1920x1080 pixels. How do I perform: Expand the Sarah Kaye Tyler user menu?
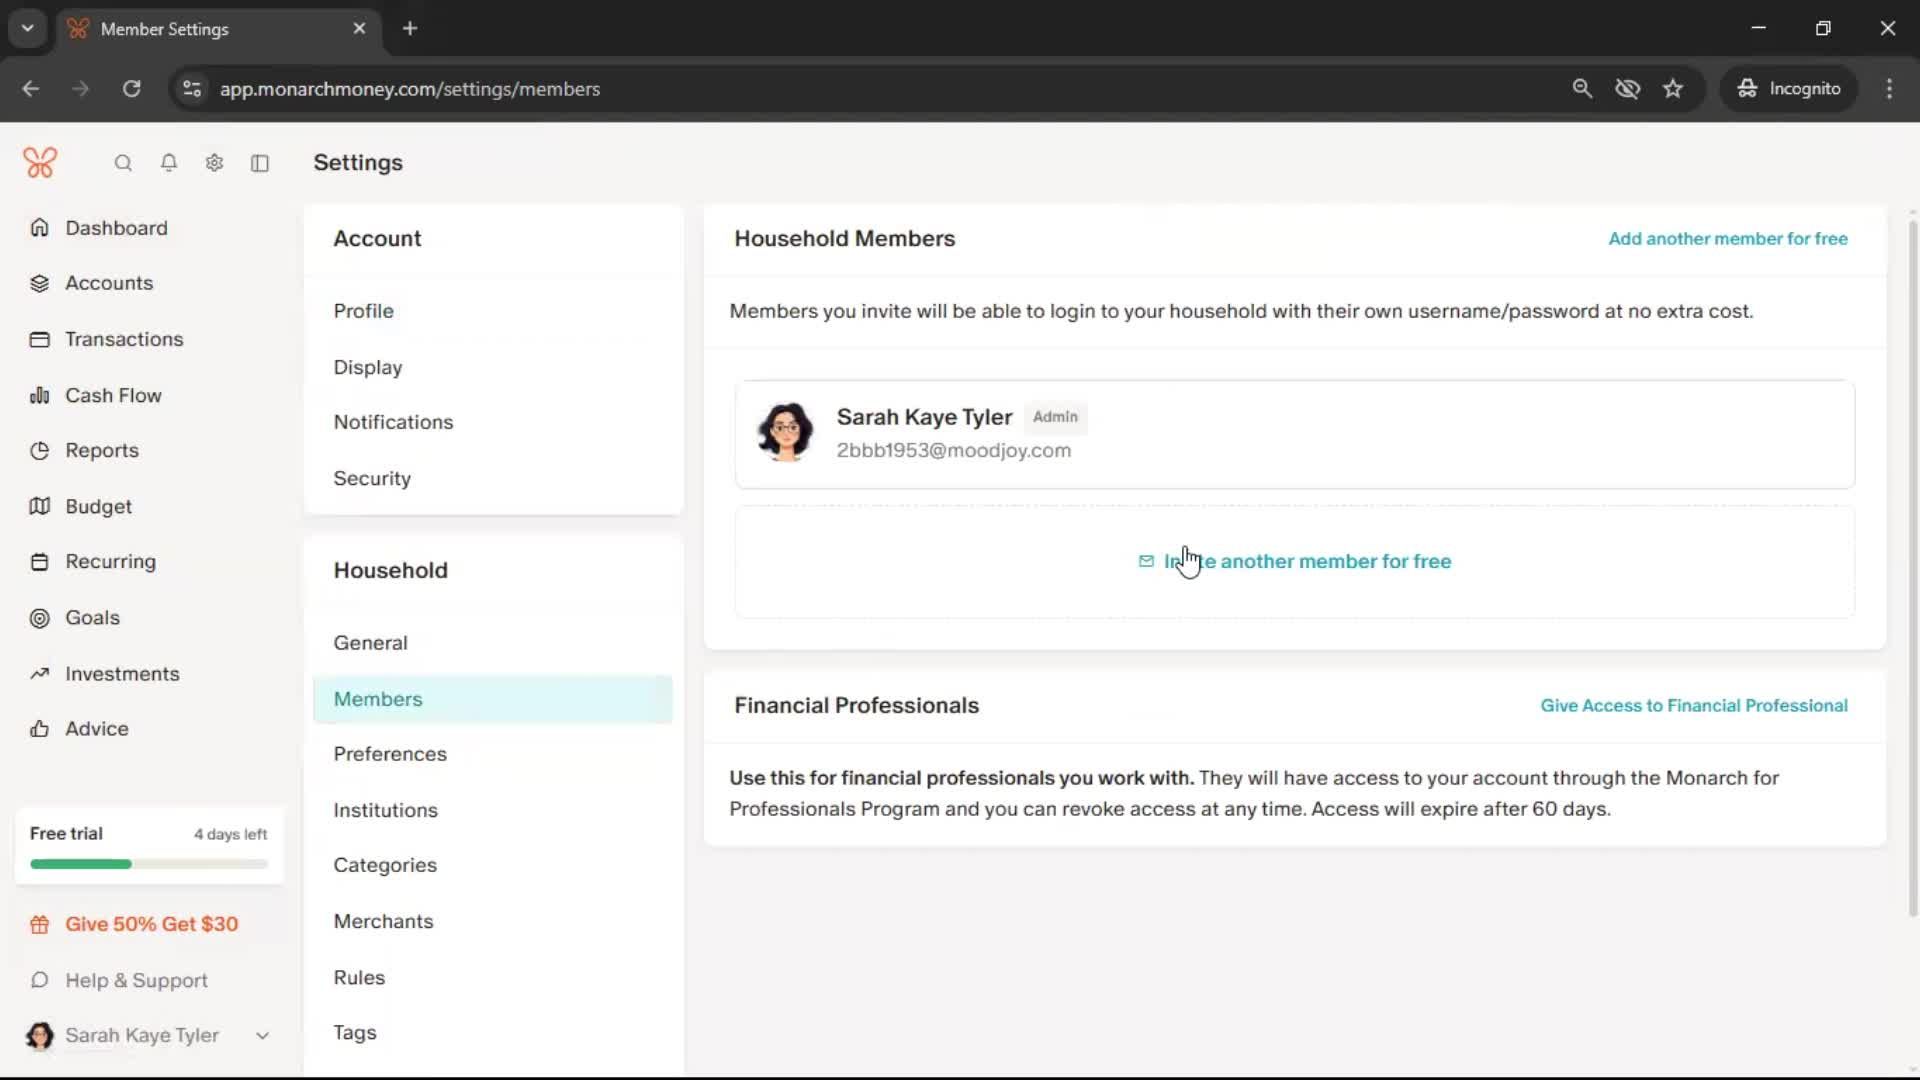click(262, 1036)
